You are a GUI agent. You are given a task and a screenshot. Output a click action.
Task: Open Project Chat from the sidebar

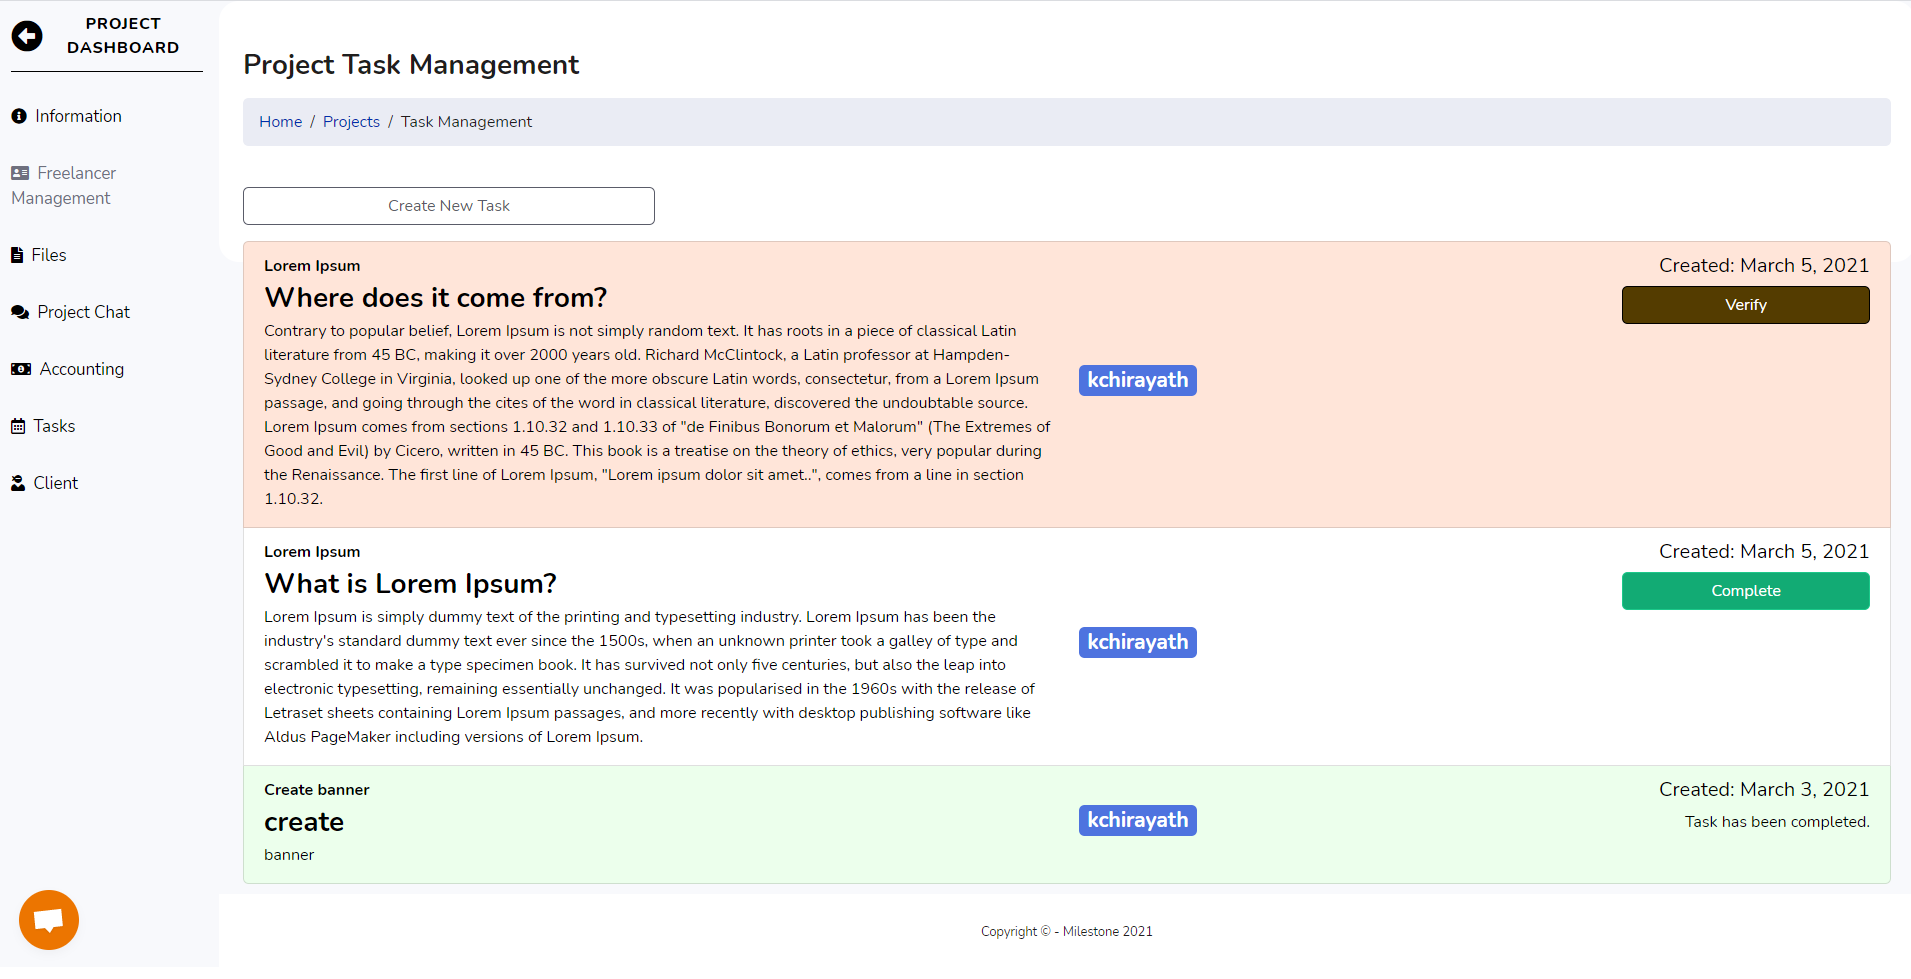84,312
